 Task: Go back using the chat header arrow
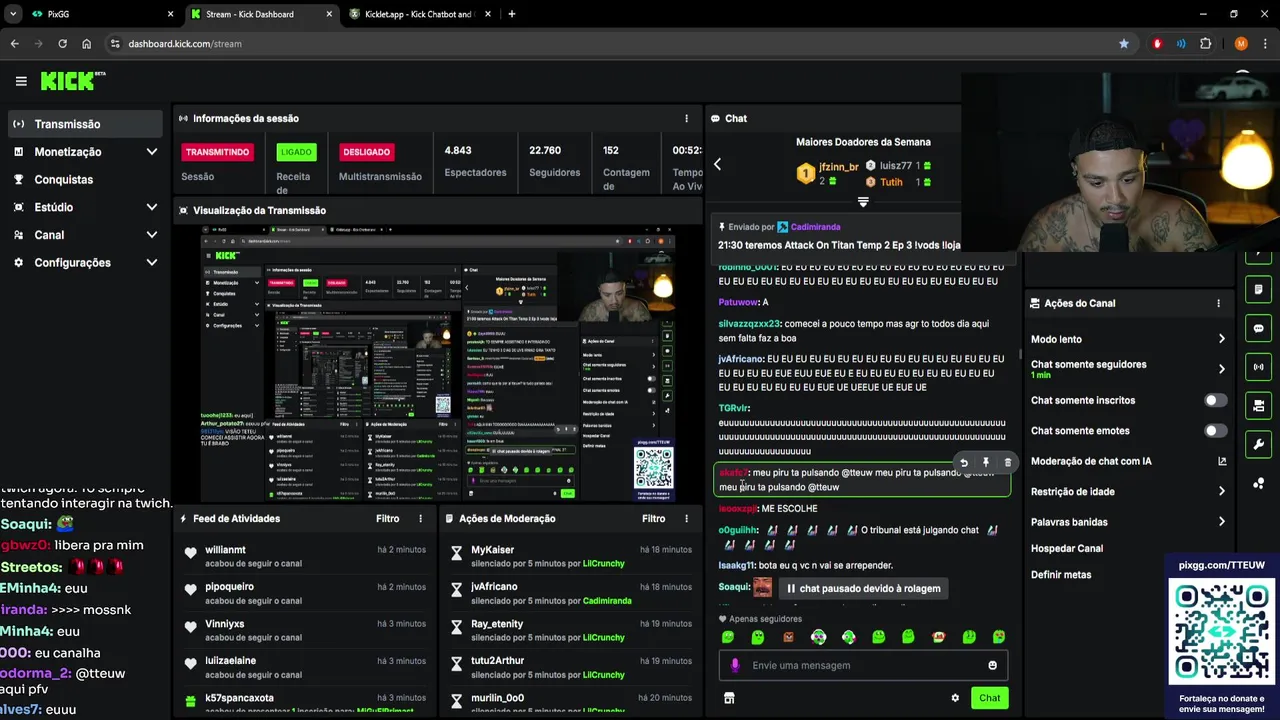point(717,164)
